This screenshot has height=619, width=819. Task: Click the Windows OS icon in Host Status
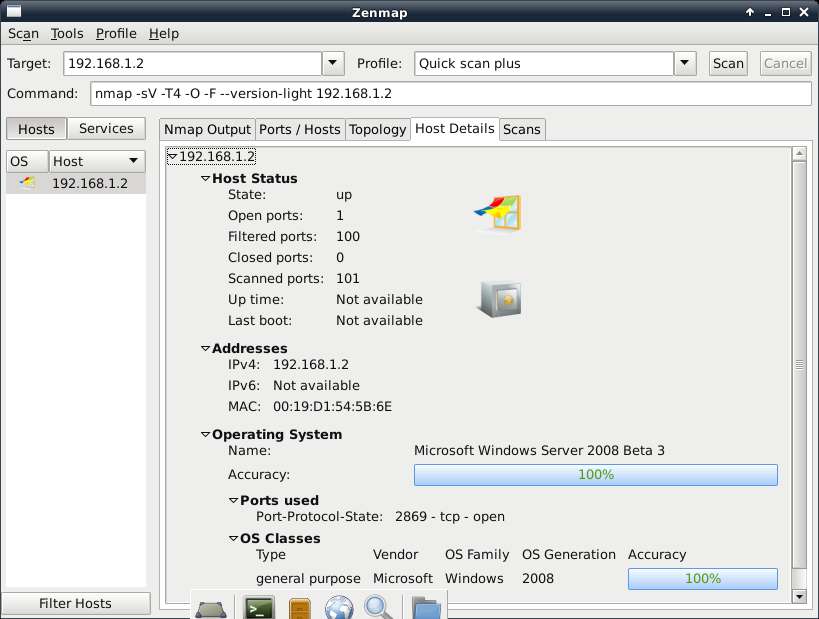click(x=498, y=213)
